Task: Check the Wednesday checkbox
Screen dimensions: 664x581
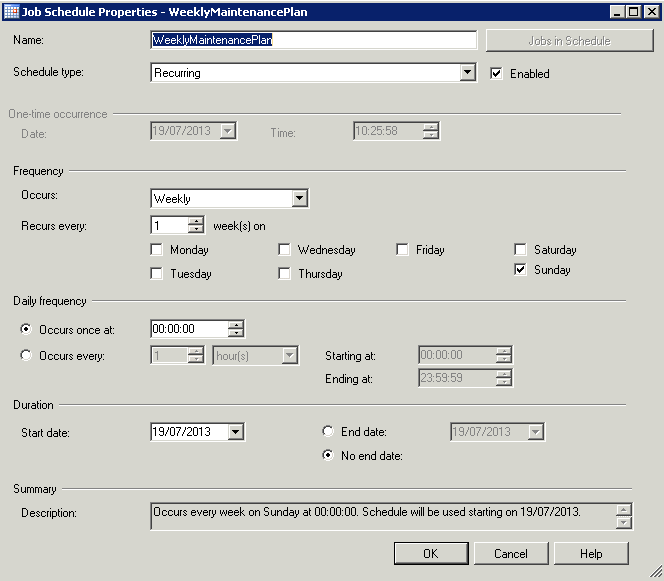Action: (284, 249)
